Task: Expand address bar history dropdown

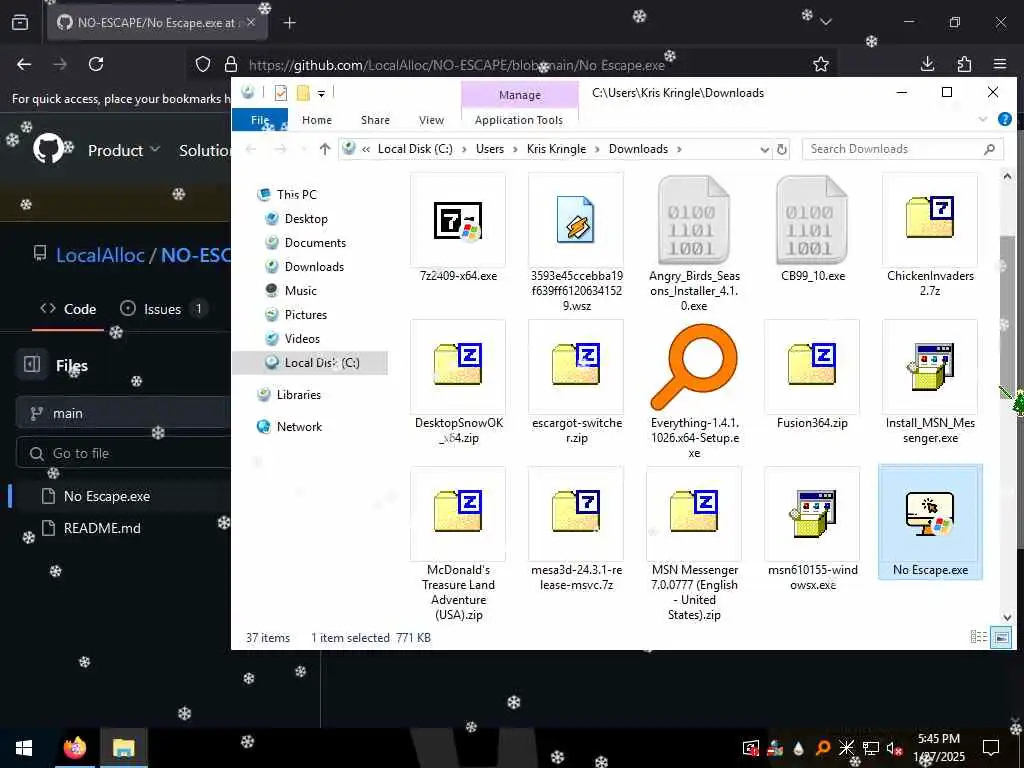Action: (x=765, y=150)
